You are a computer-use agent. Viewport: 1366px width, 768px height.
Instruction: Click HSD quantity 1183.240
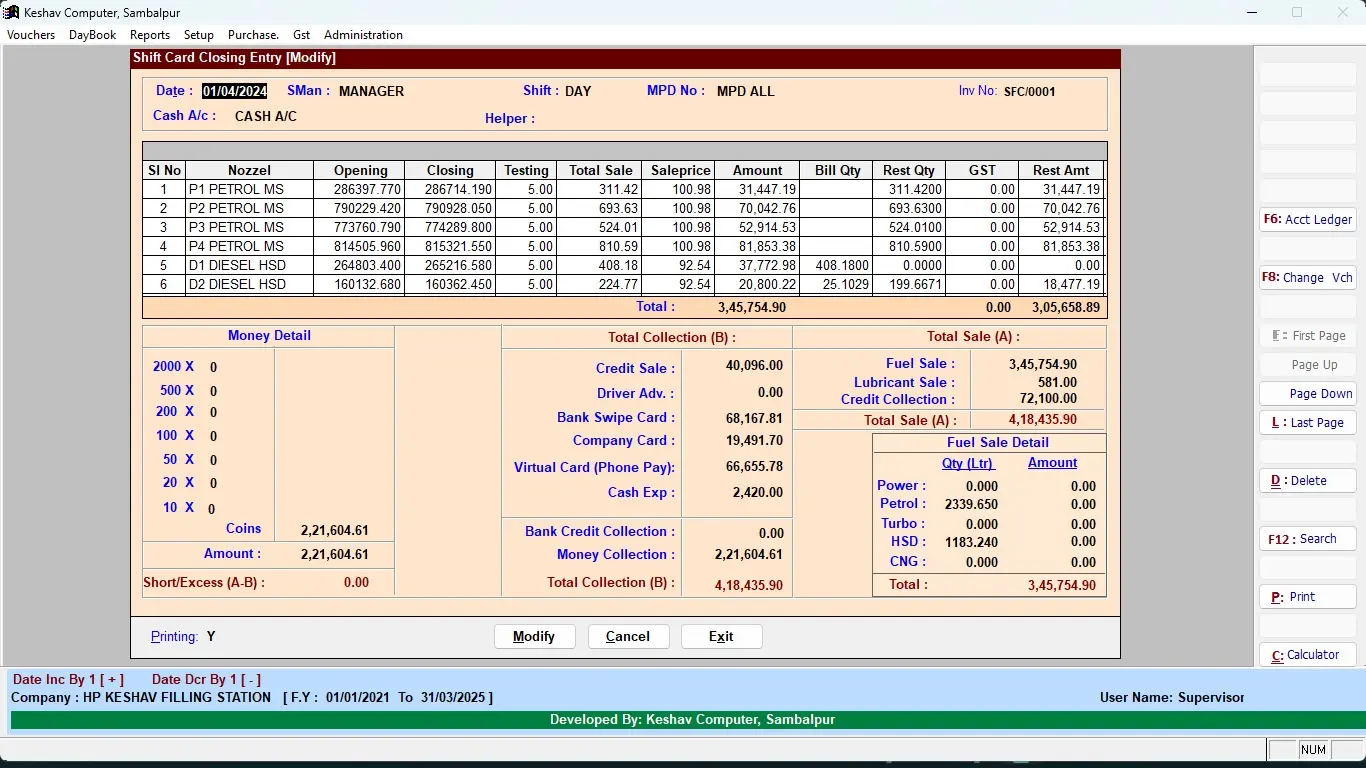coord(971,542)
